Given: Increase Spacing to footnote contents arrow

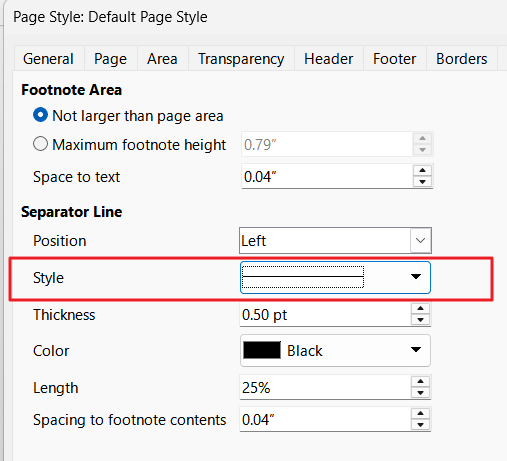Looking at the screenshot, I should 420,414.
